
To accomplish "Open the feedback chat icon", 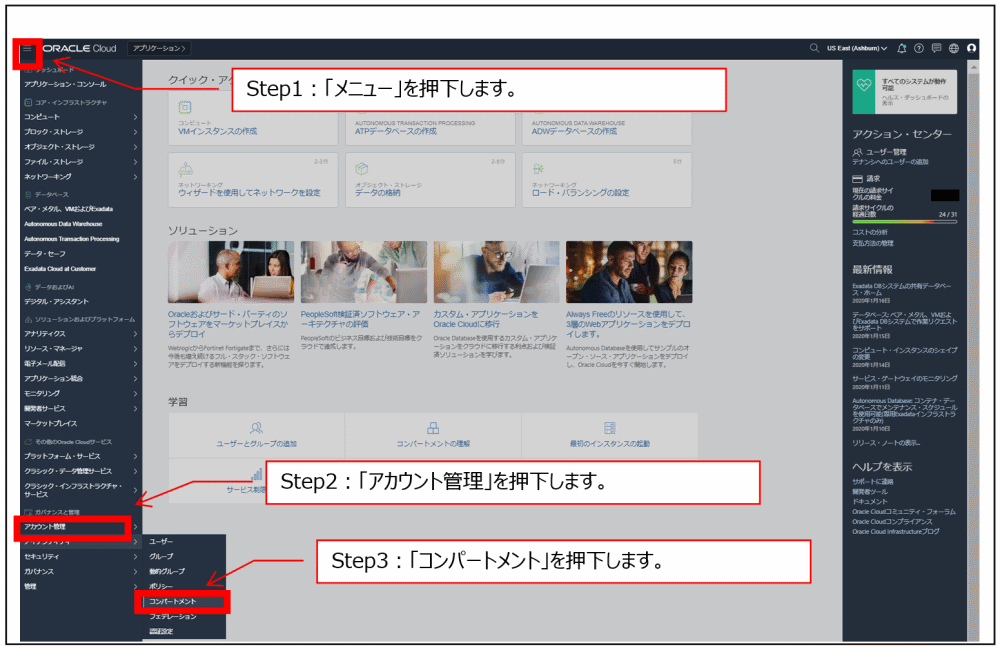I will click(x=936, y=48).
